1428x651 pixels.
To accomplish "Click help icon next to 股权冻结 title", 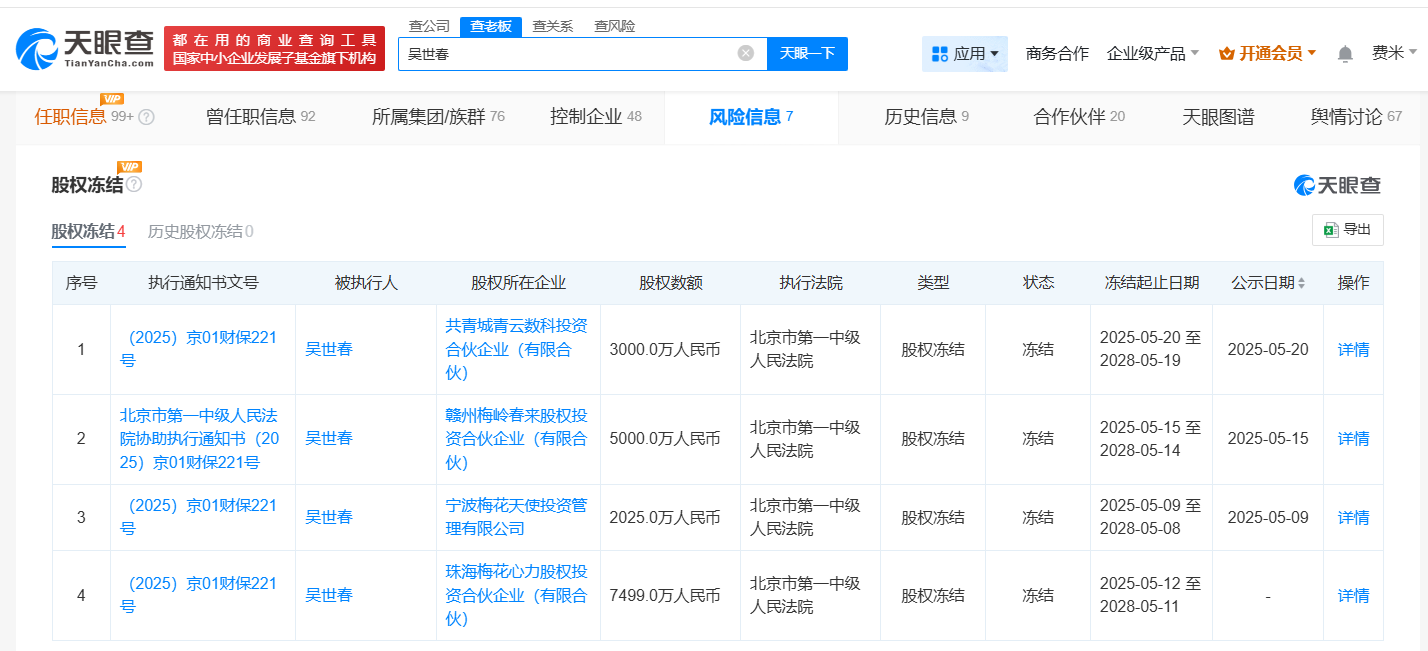I will click(134, 185).
